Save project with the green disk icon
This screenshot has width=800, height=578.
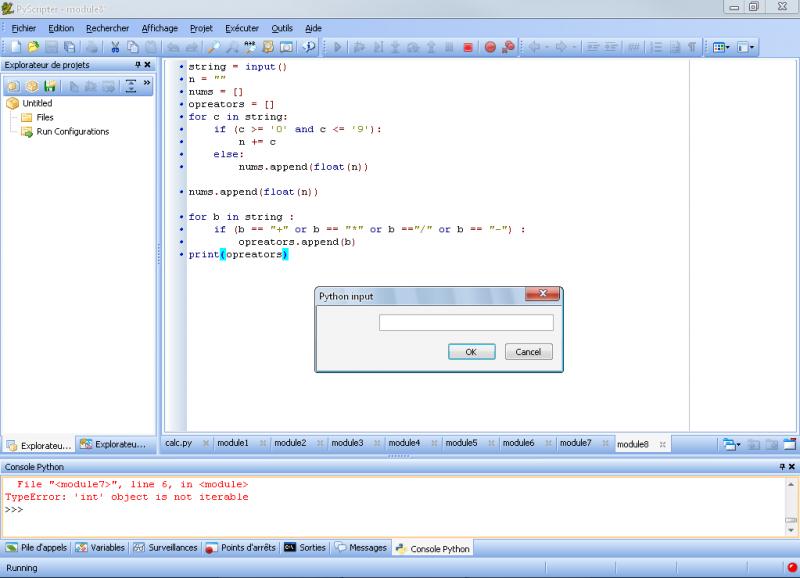pos(50,86)
